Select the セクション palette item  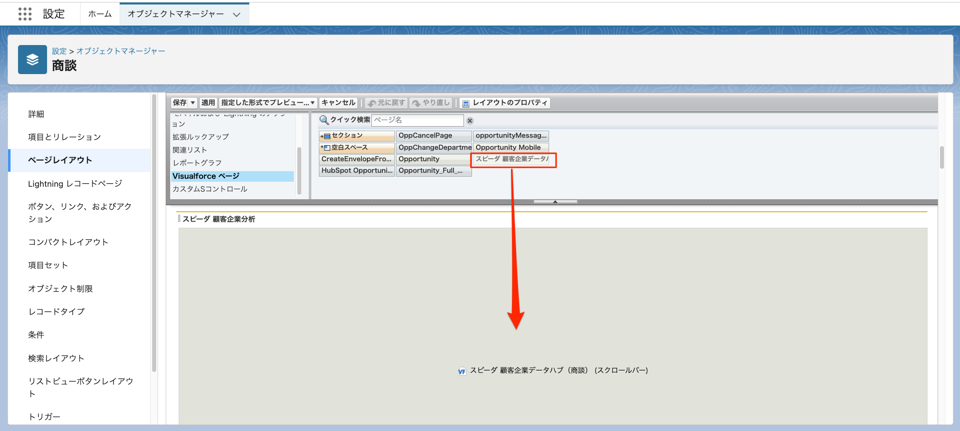point(356,135)
